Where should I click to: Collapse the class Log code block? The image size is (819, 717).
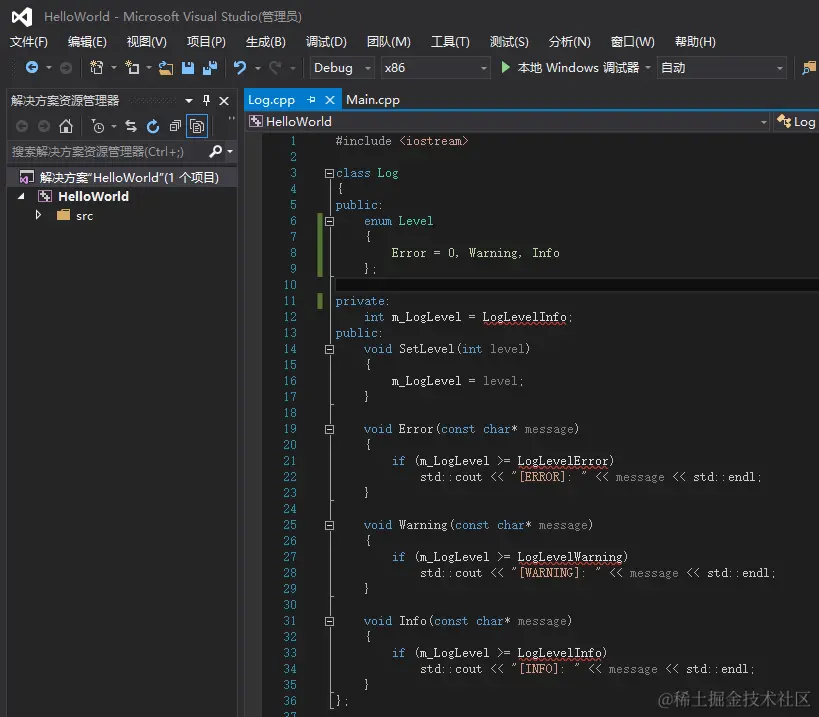tap(328, 173)
